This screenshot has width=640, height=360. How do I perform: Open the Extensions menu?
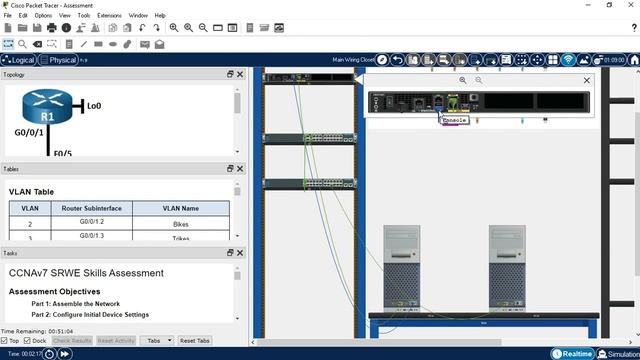pyautogui.click(x=109, y=15)
